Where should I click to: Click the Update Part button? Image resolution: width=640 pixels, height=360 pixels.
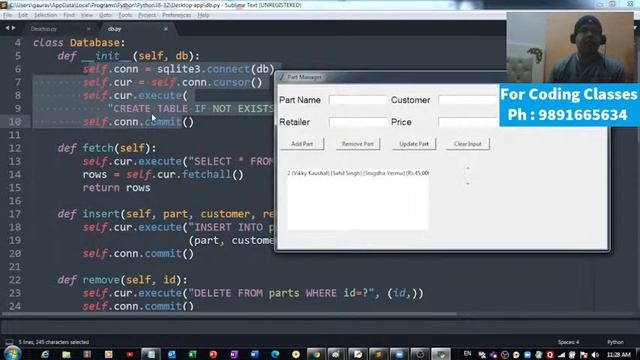(x=414, y=144)
